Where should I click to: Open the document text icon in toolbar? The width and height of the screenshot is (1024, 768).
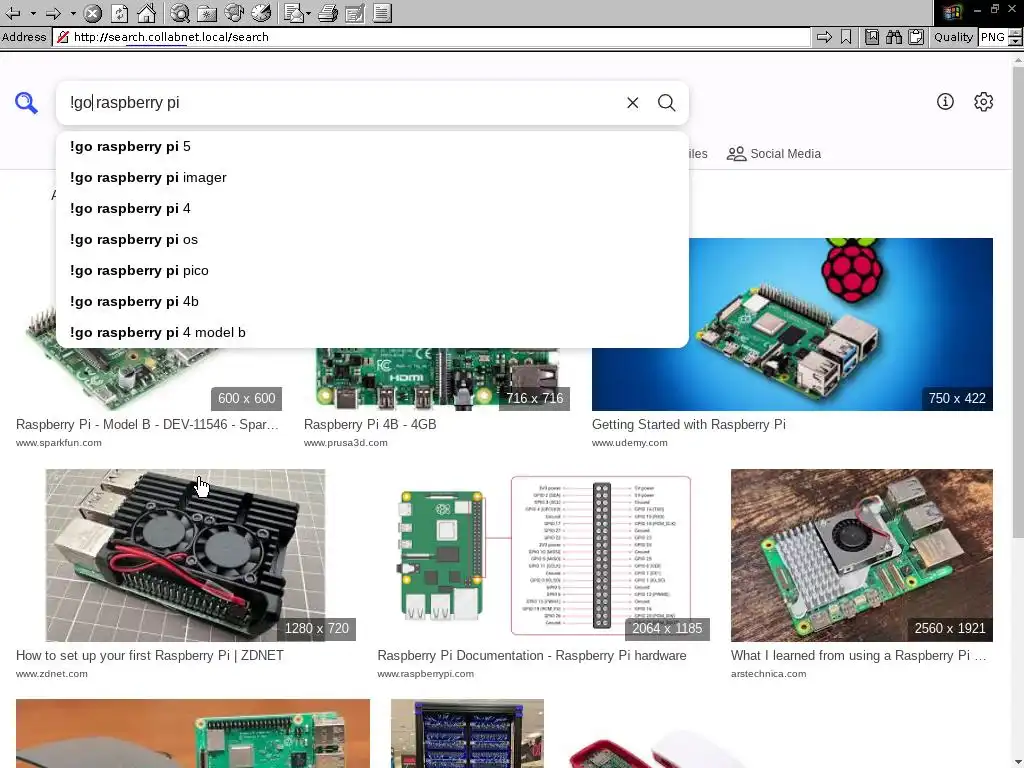click(x=383, y=13)
